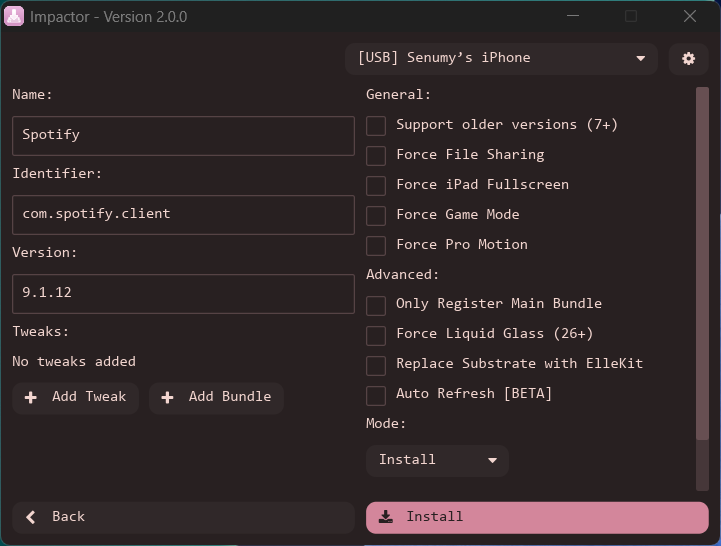Expand the Mode dropdown set to Install

point(437,461)
